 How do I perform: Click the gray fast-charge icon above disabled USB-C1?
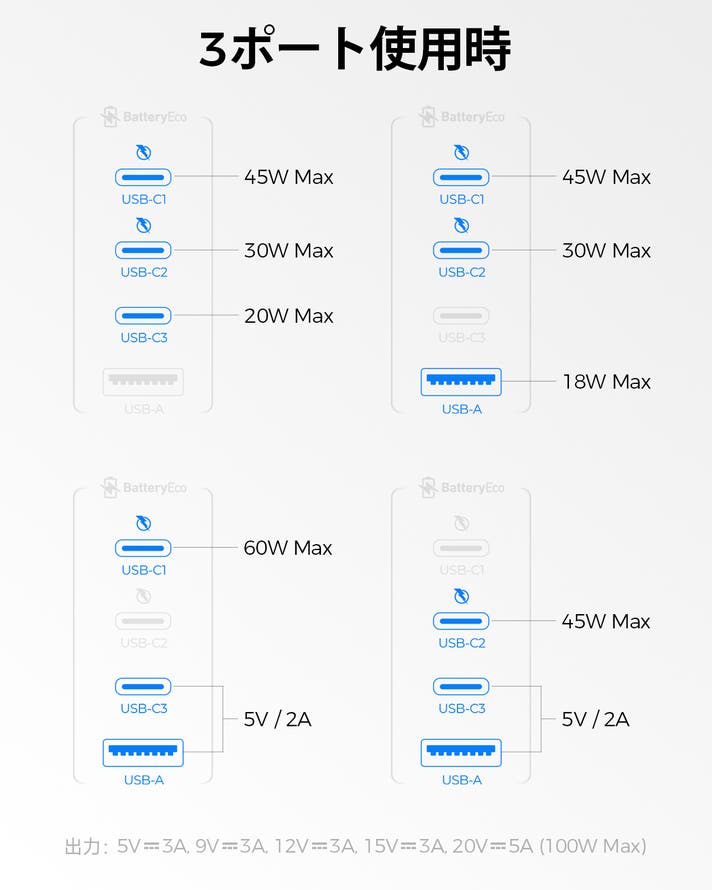pos(461,523)
